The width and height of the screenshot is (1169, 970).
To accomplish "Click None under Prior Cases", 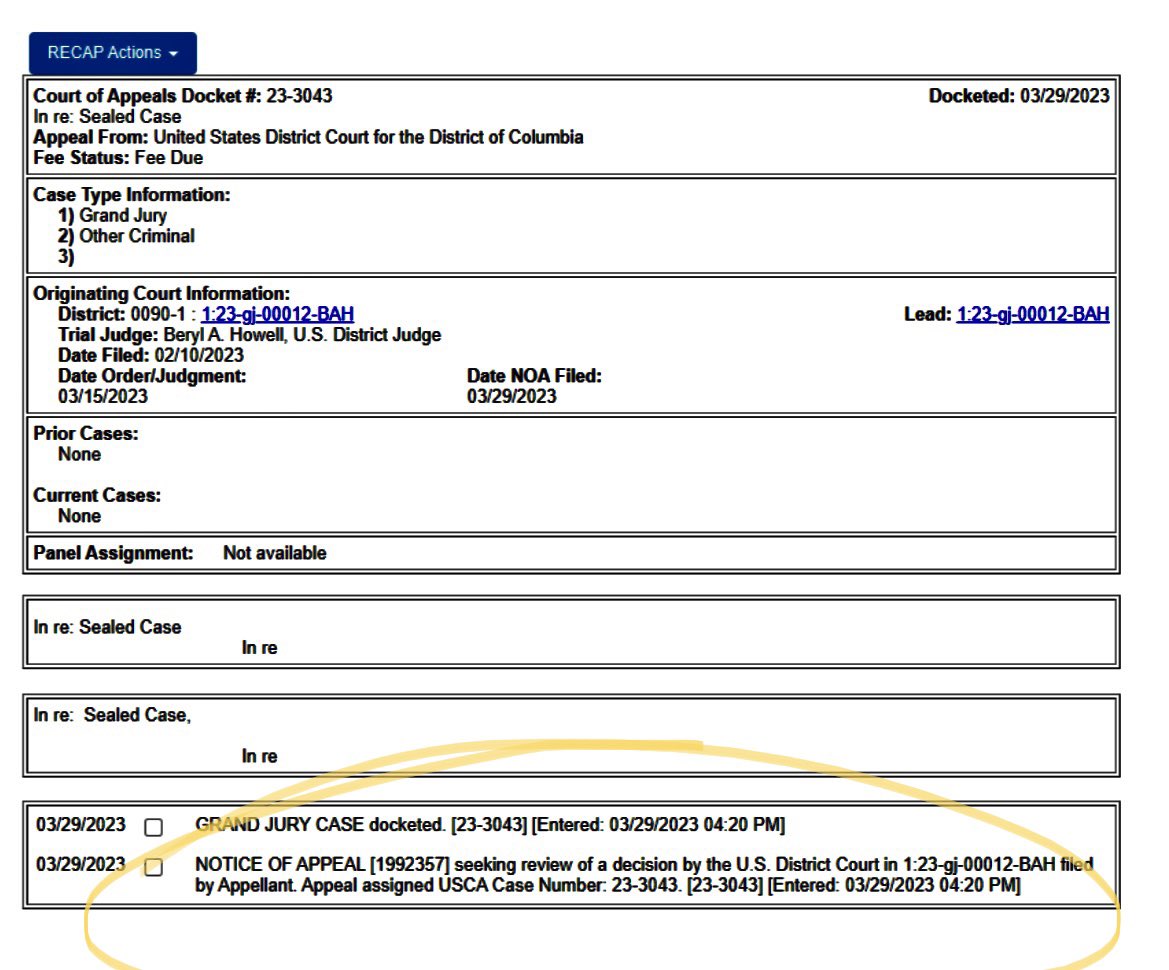I will click(80, 454).
